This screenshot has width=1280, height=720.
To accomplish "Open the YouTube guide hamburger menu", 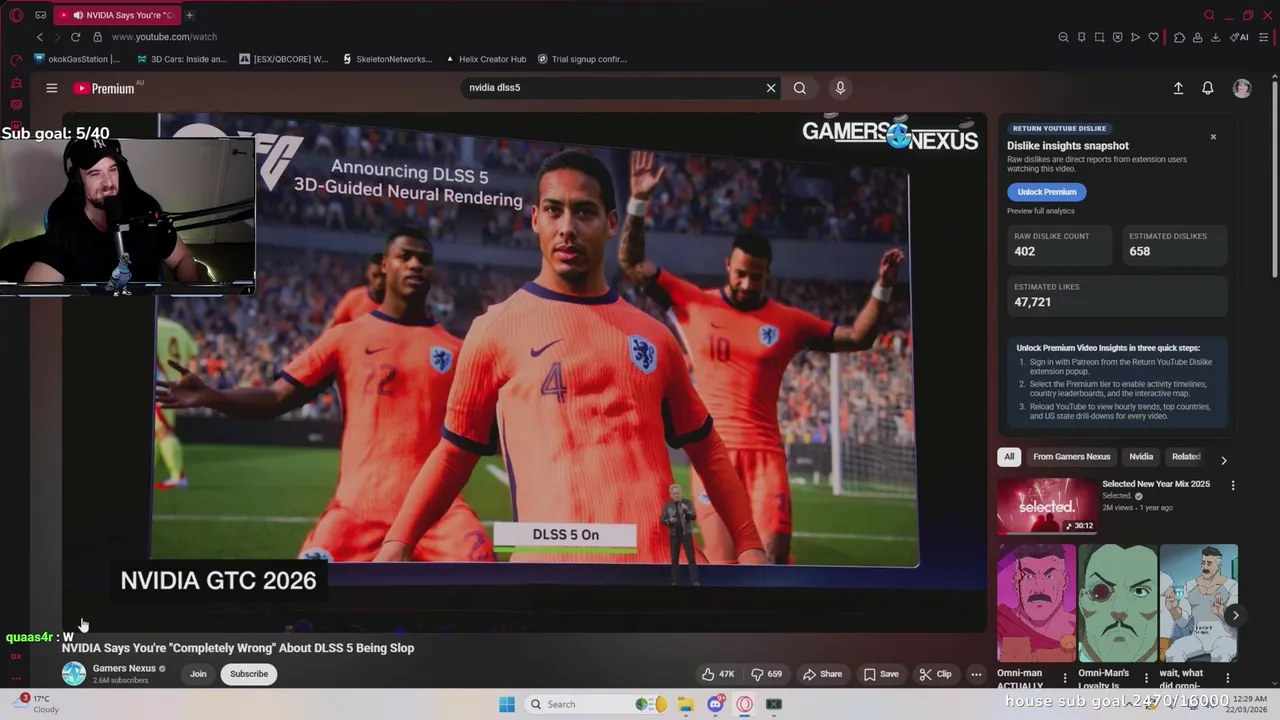I will point(51,88).
